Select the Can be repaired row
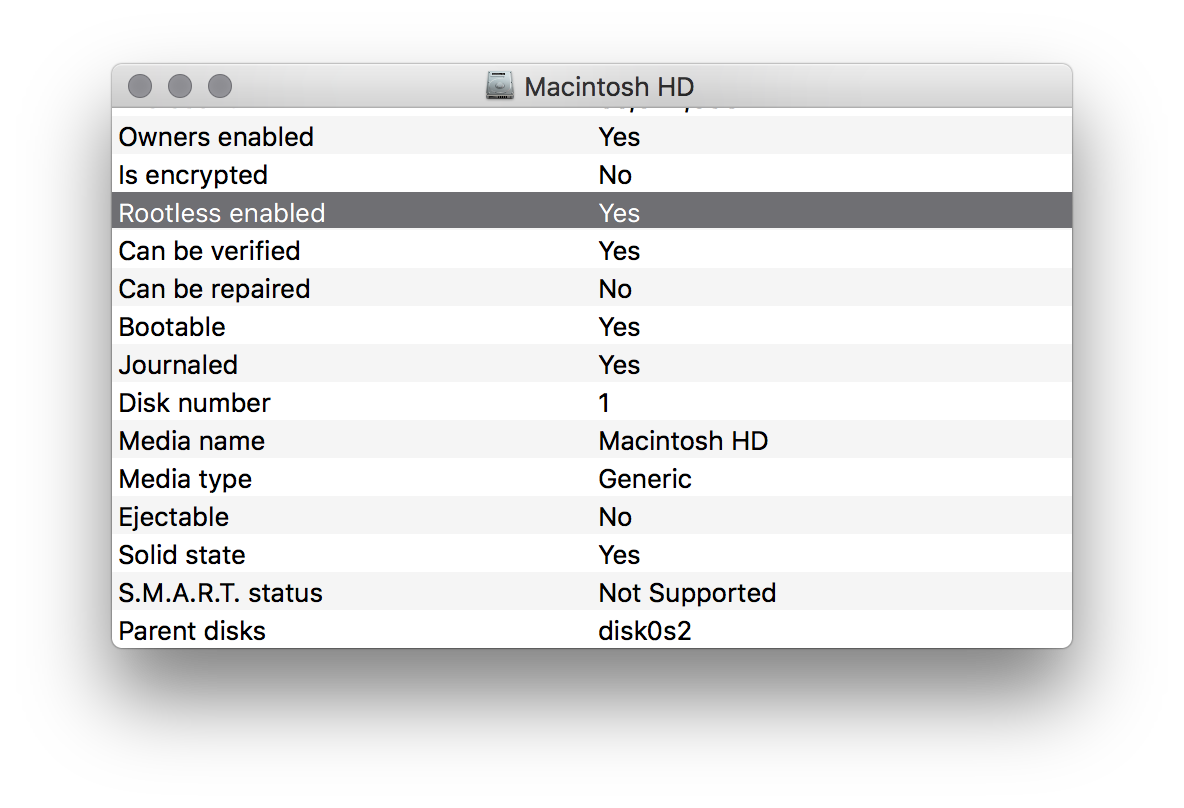Viewport: 1184px width, 808px height. (x=592, y=288)
